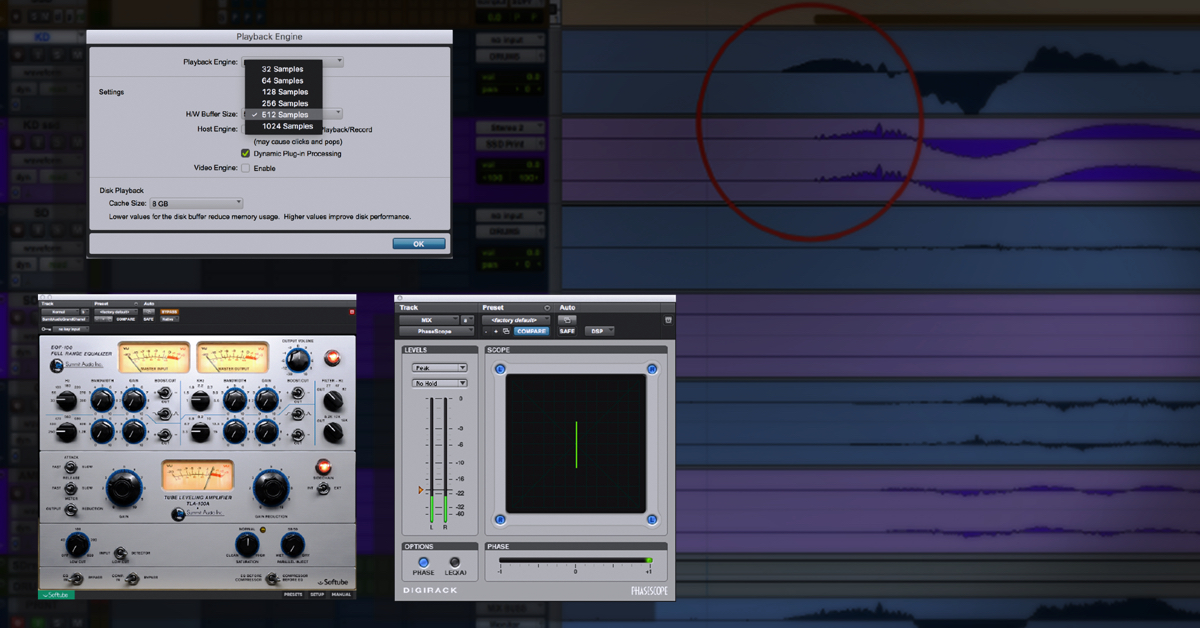Click the OUTPUT VOLUME knob on the Summit EQ

point(298,360)
